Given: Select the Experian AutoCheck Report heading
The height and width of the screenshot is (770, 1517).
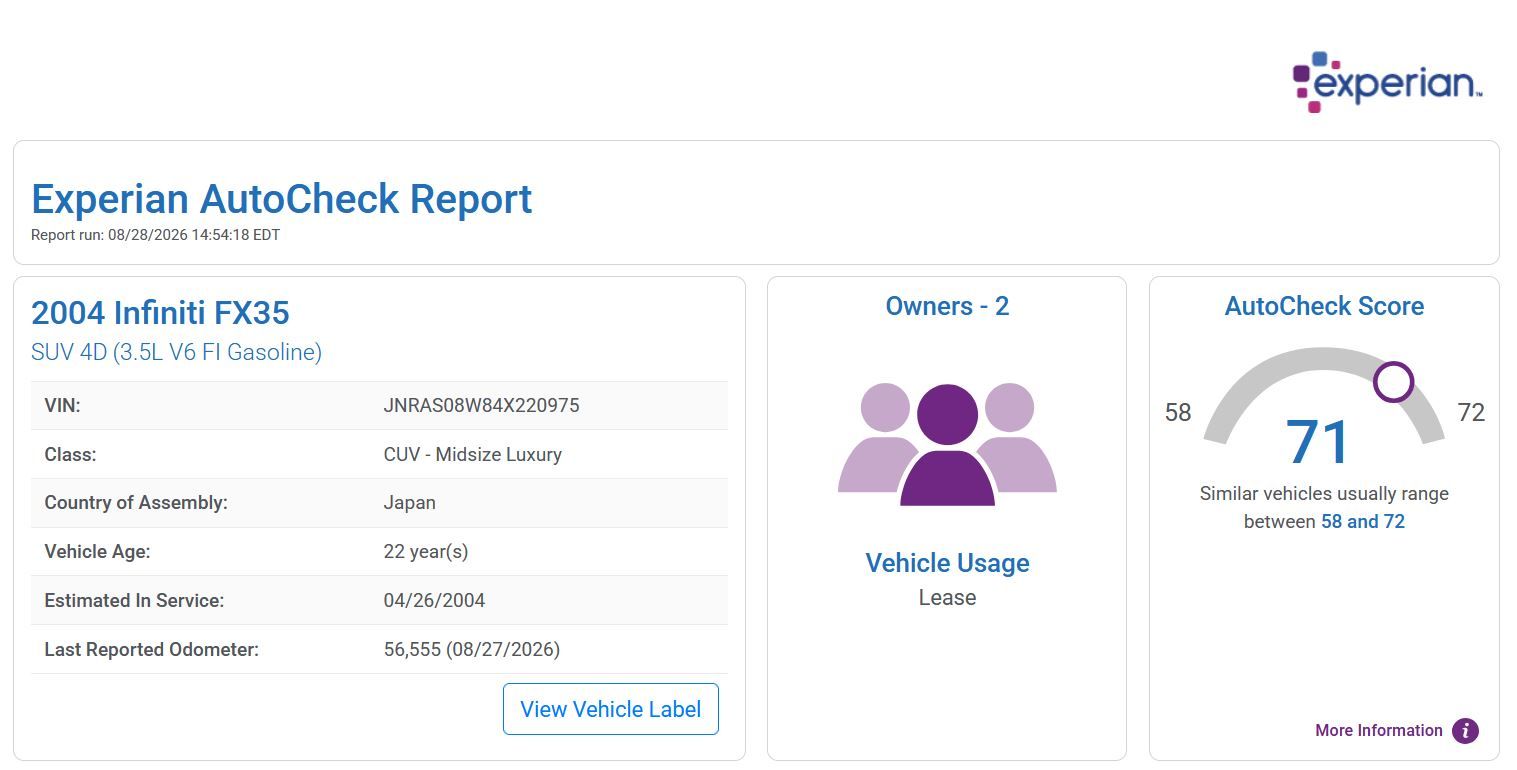Looking at the screenshot, I should point(282,199).
